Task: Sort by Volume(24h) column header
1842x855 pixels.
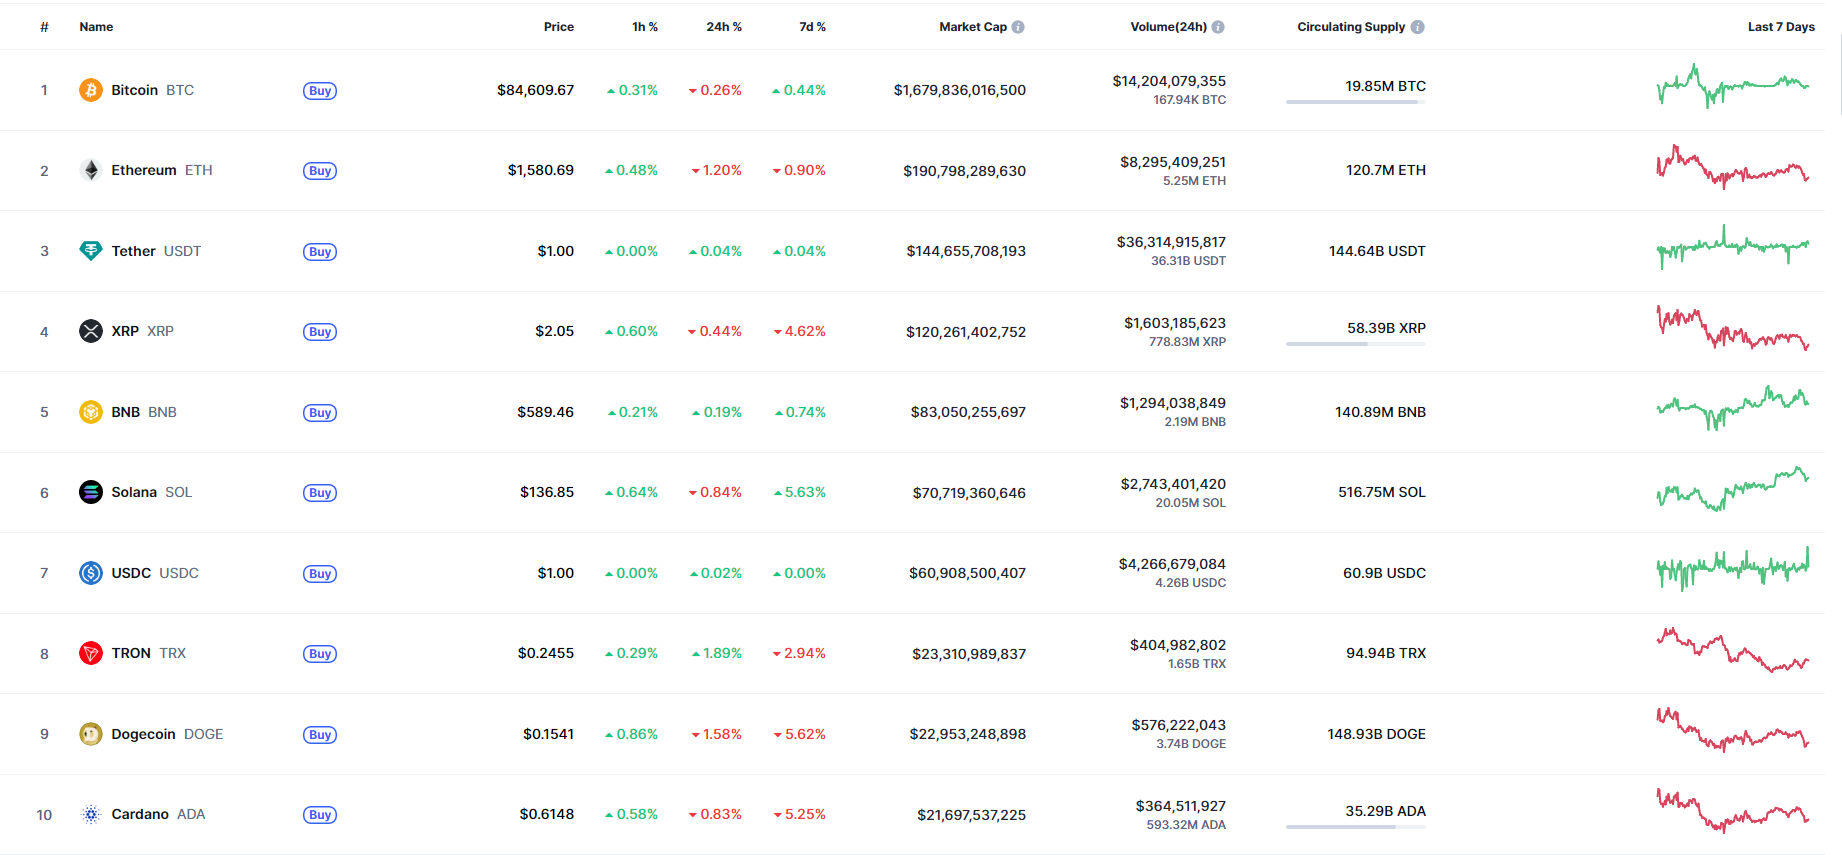Action: (x=1168, y=27)
